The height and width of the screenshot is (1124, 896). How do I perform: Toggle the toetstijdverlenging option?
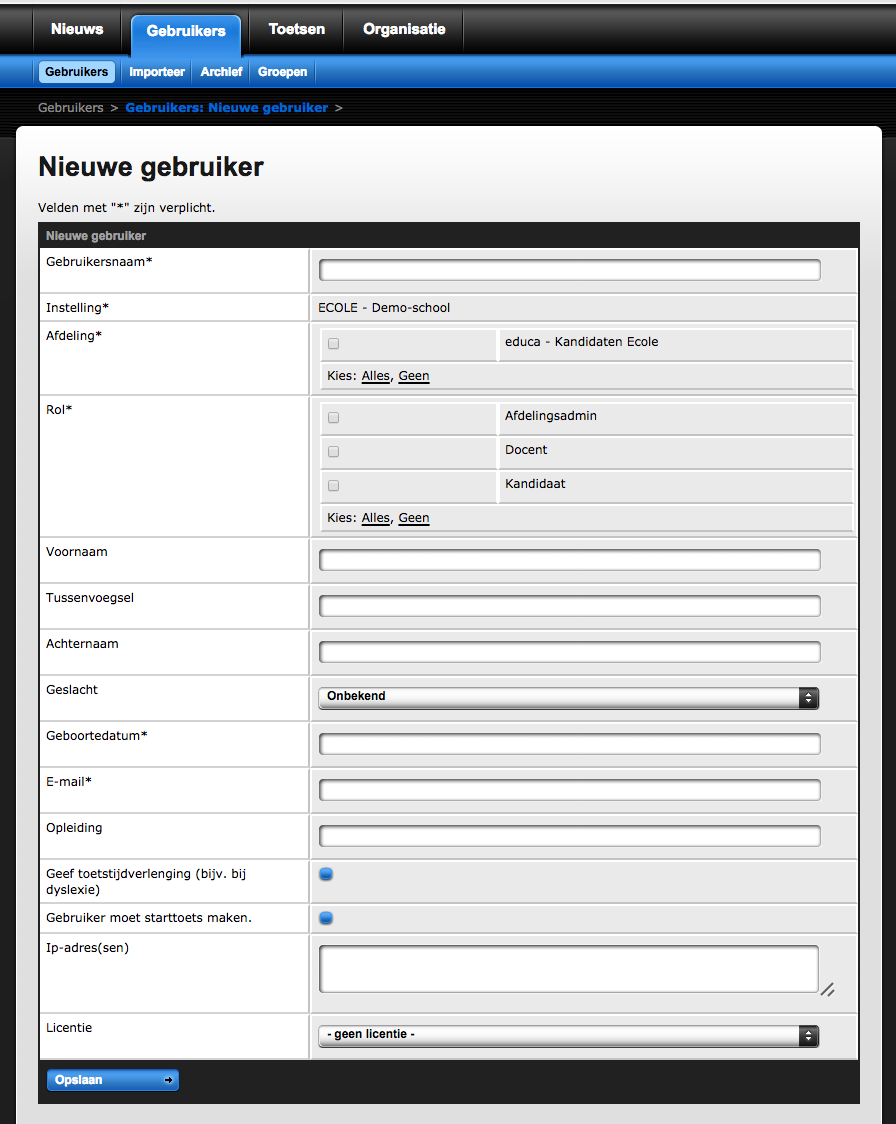[x=326, y=874]
